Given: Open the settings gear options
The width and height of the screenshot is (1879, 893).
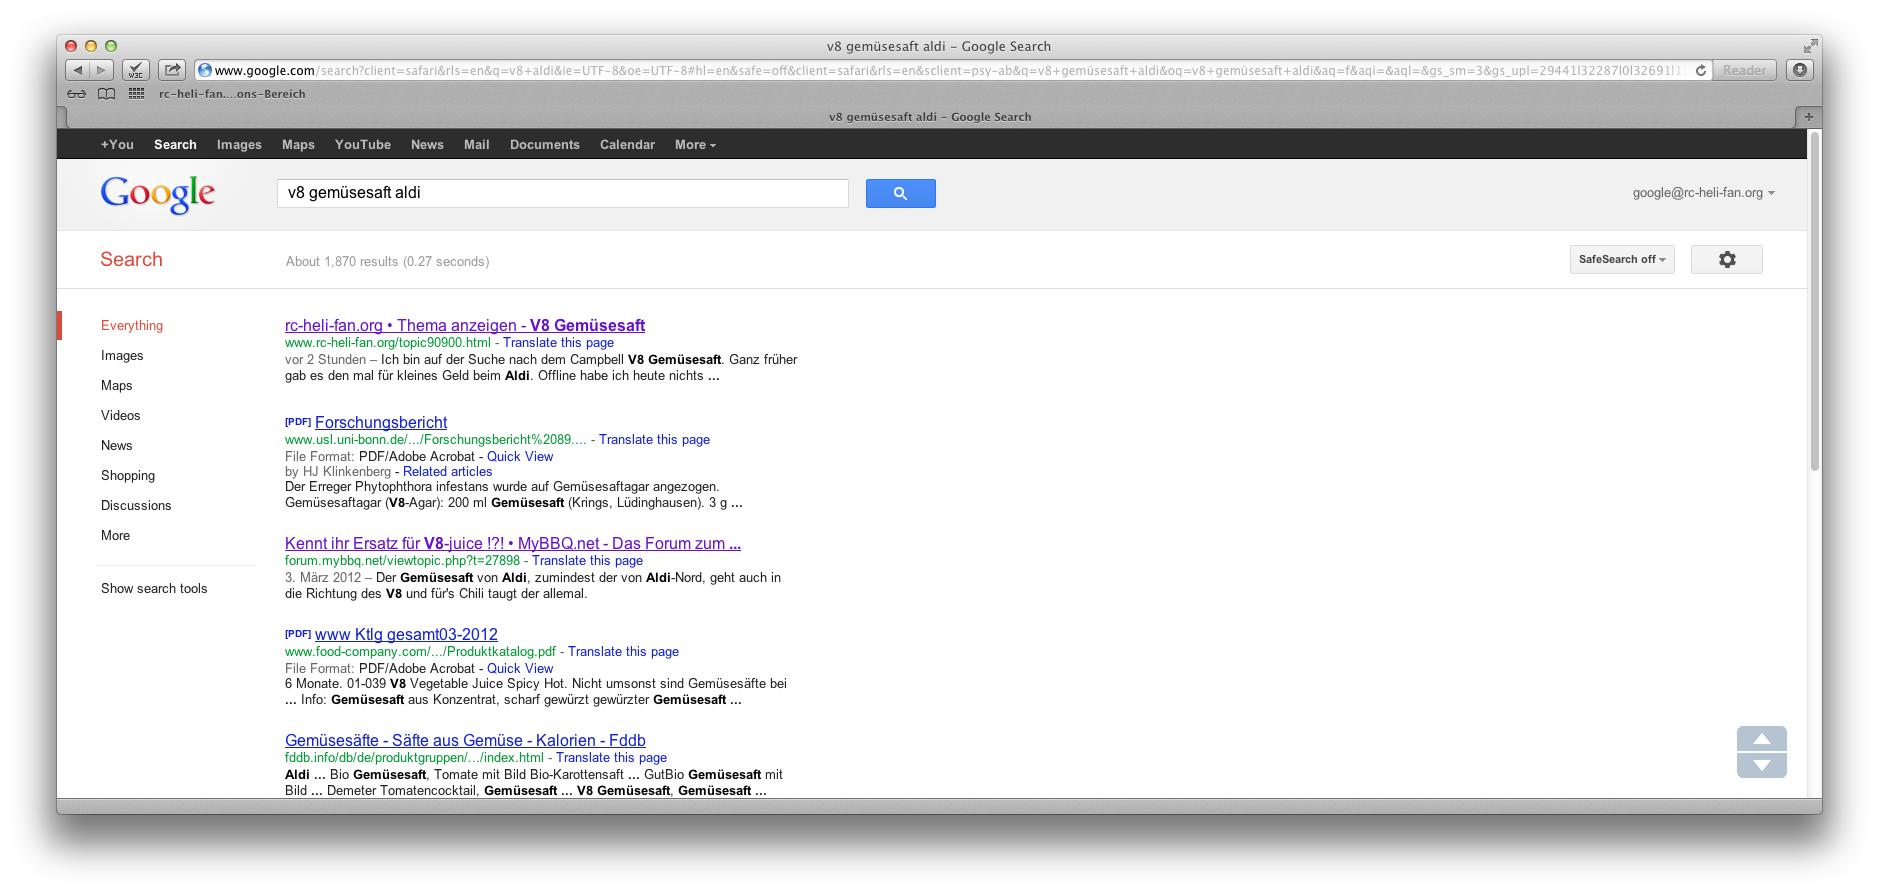Looking at the screenshot, I should tap(1727, 259).
